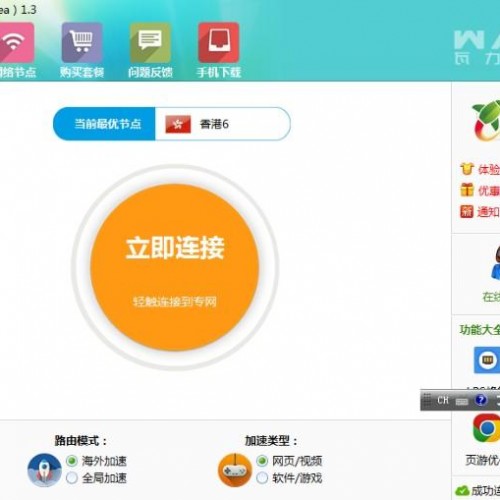The image size is (500, 500).
Task: Click the blue help icon on language bar
Action: 481,400
